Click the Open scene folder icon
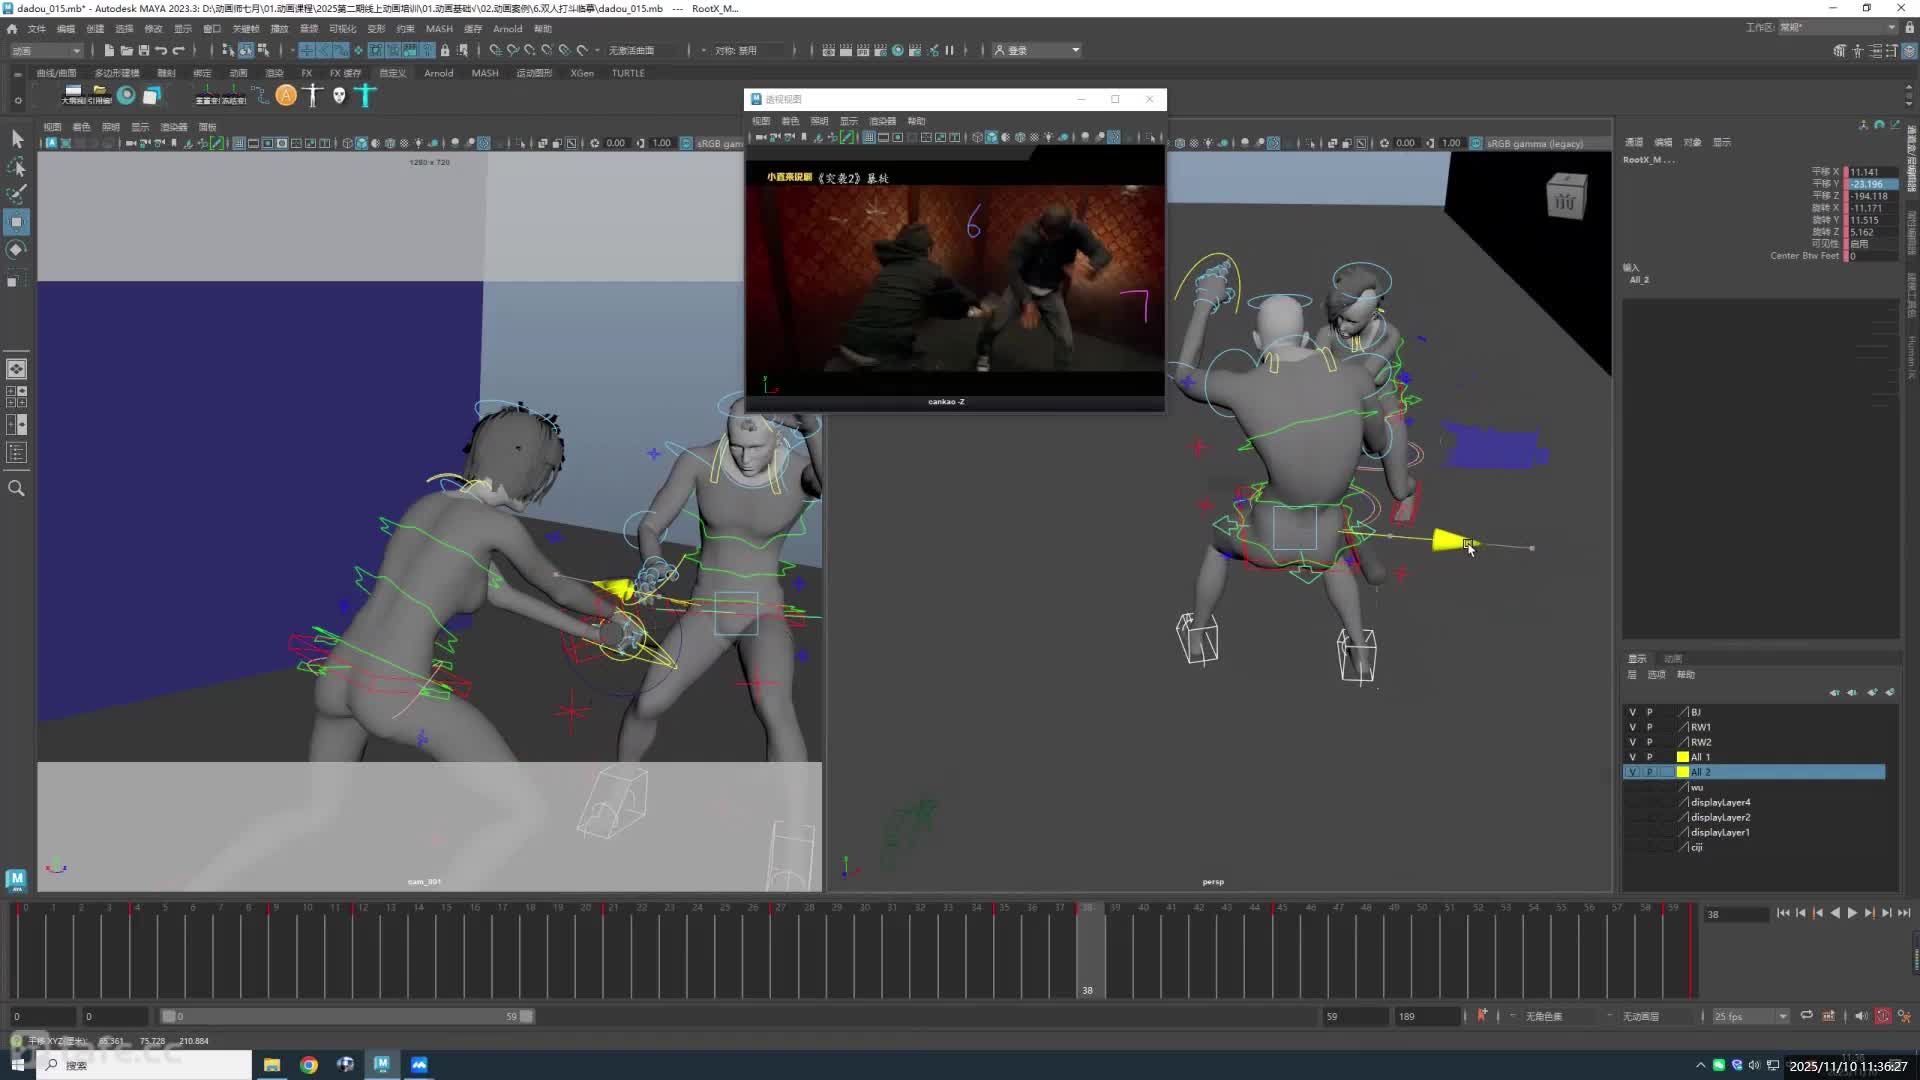Screen dimensions: 1920x1080 pos(126,50)
